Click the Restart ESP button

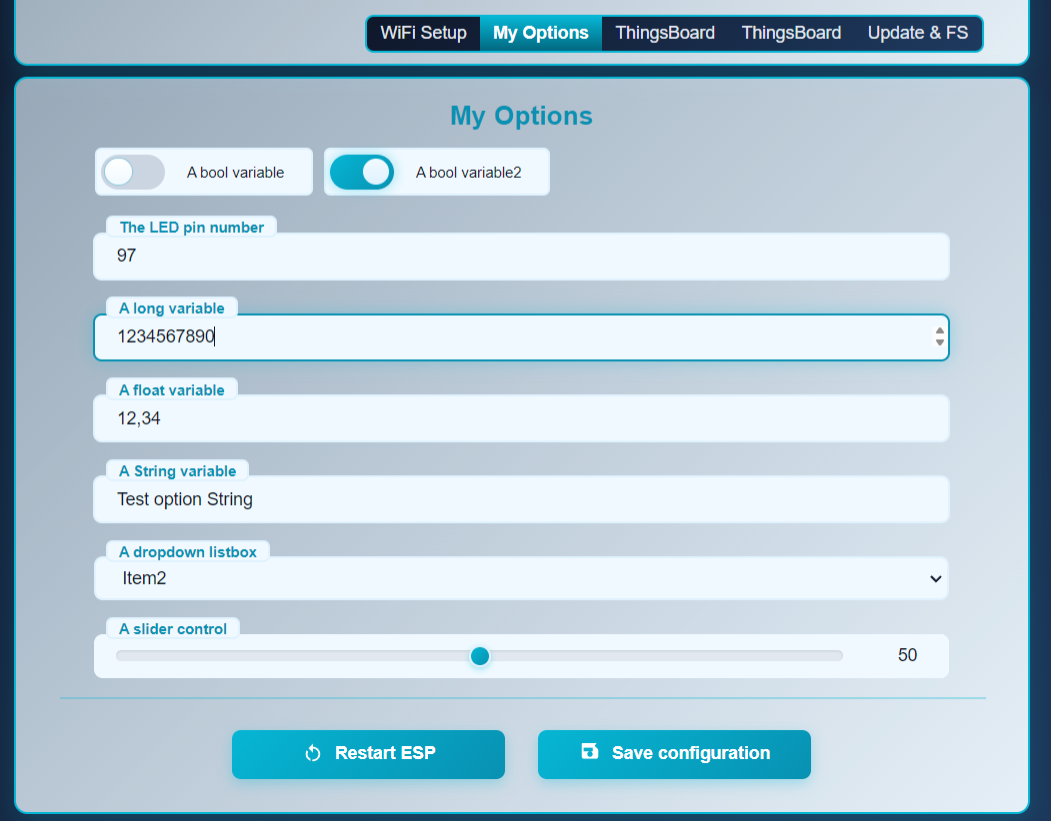click(369, 754)
